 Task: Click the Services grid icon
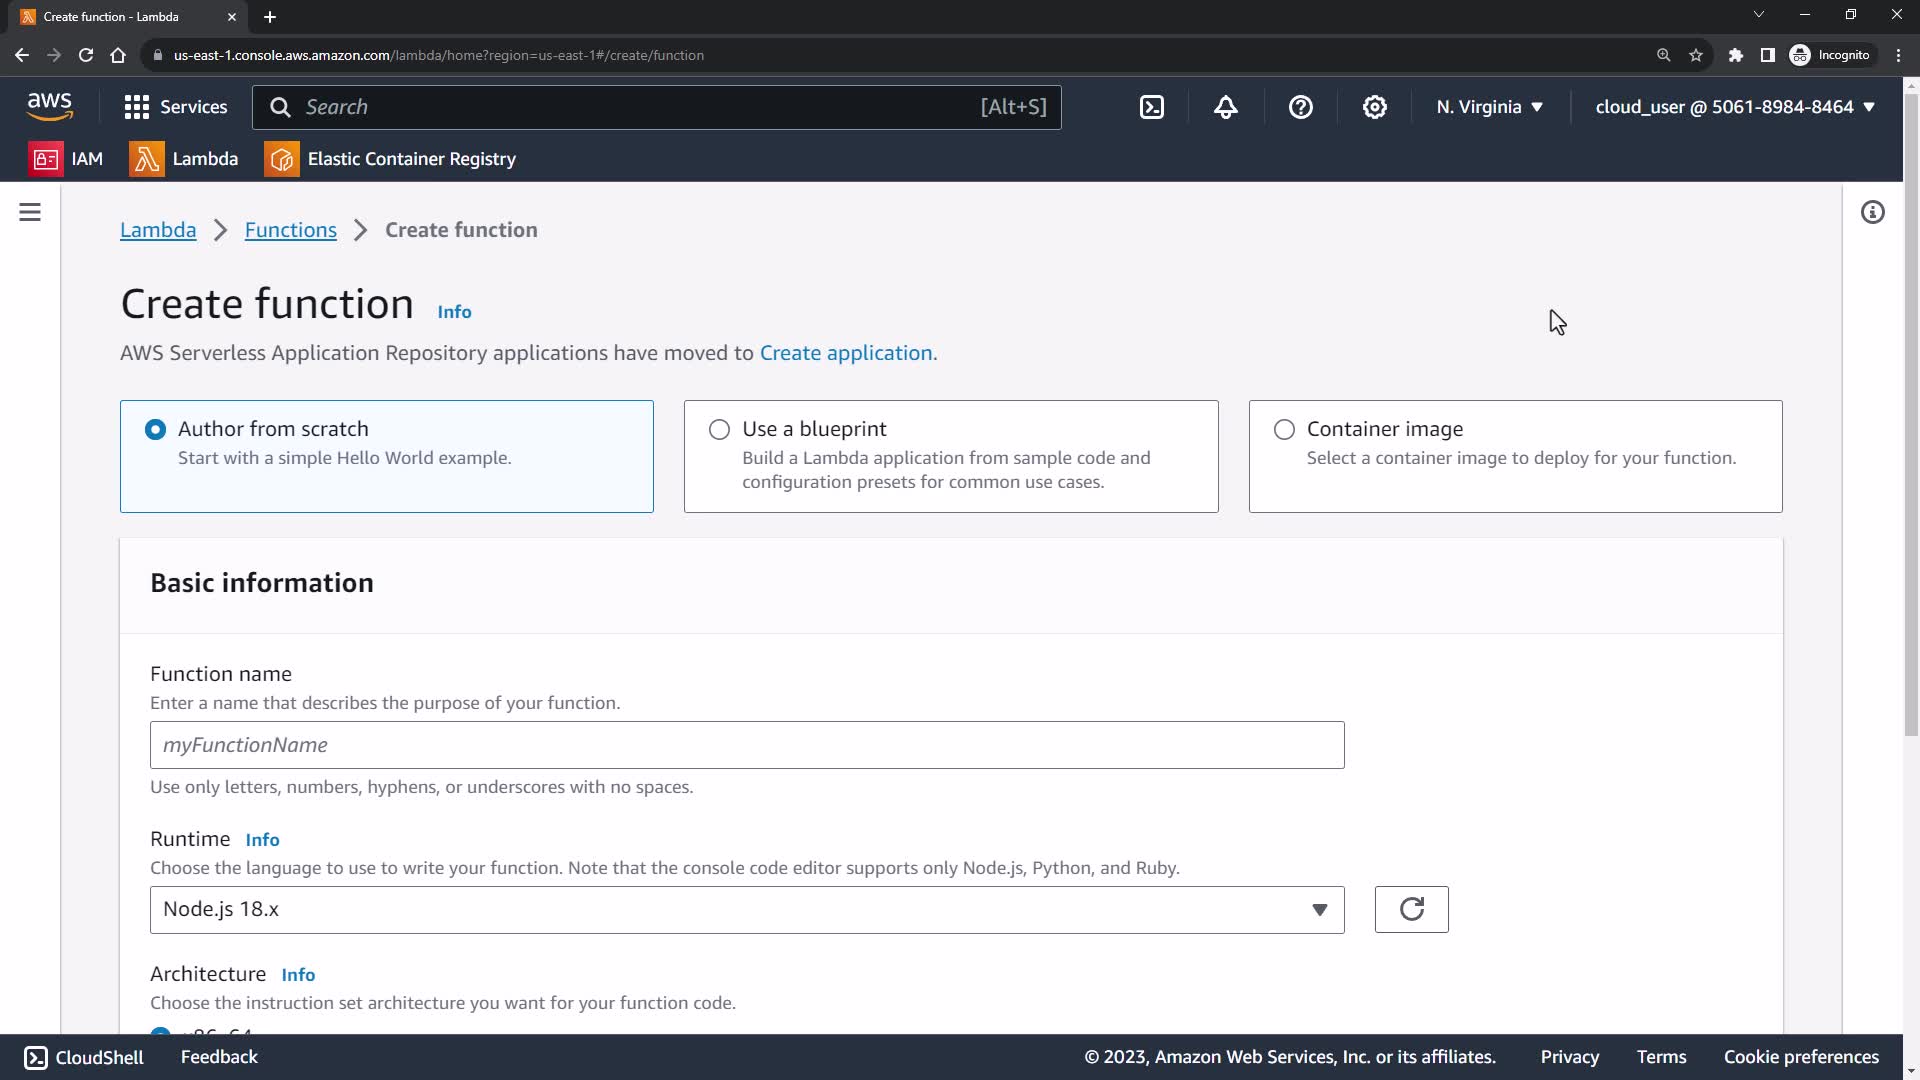point(137,107)
